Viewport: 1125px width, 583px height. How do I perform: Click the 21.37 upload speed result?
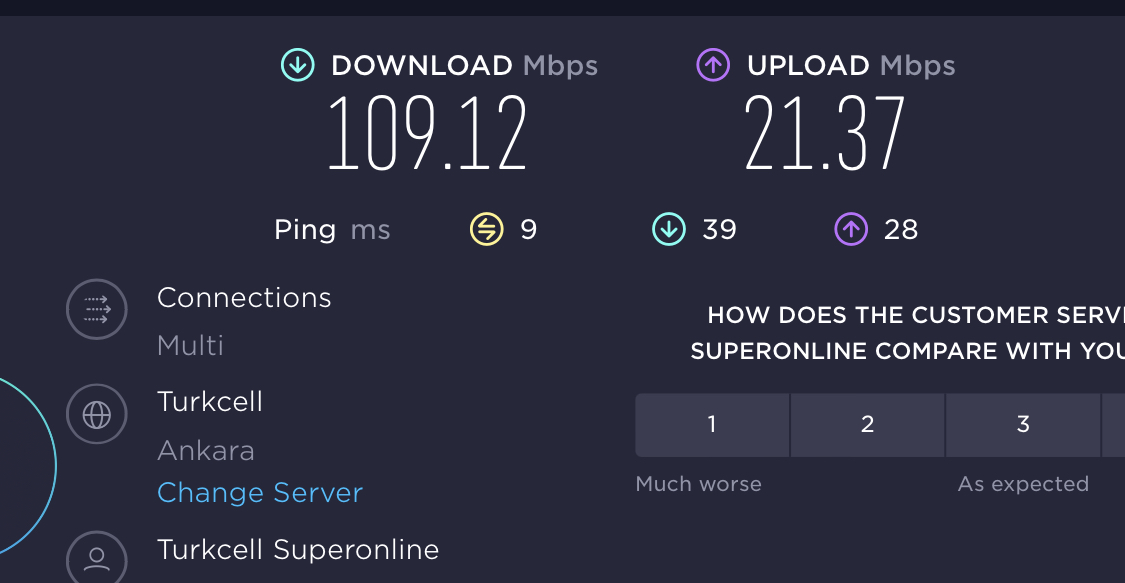click(824, 133)
